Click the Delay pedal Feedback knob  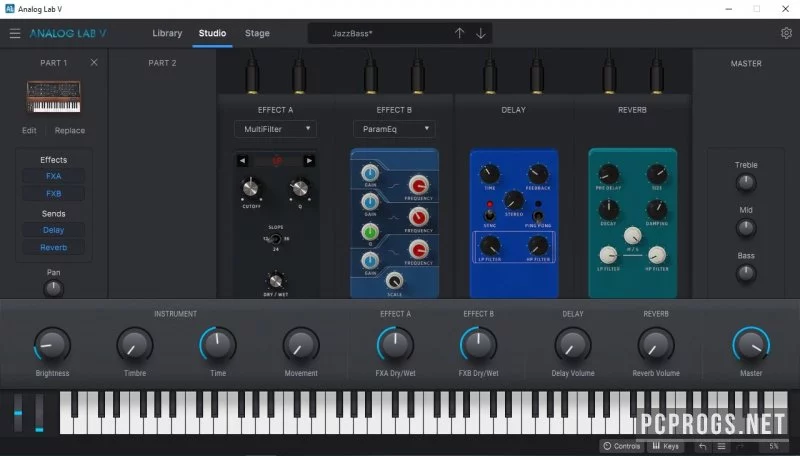(x=538, y=174)
